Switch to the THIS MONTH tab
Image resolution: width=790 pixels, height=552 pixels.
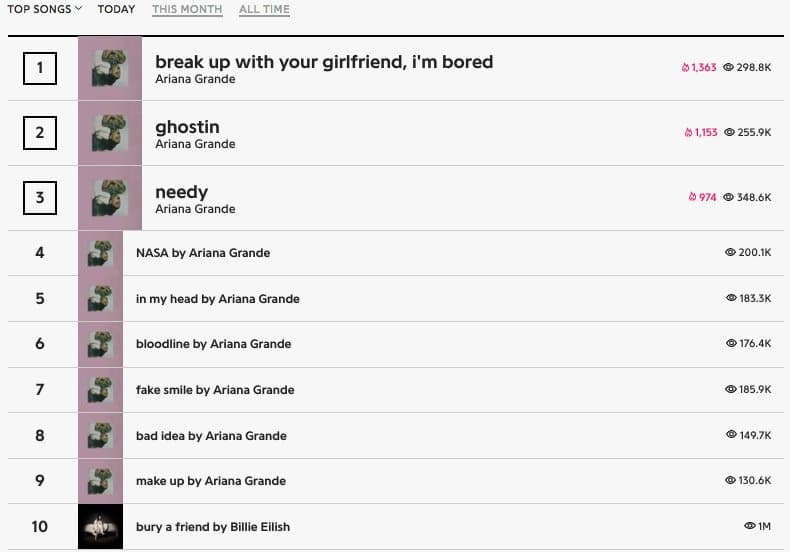click(x=187, y=9)
